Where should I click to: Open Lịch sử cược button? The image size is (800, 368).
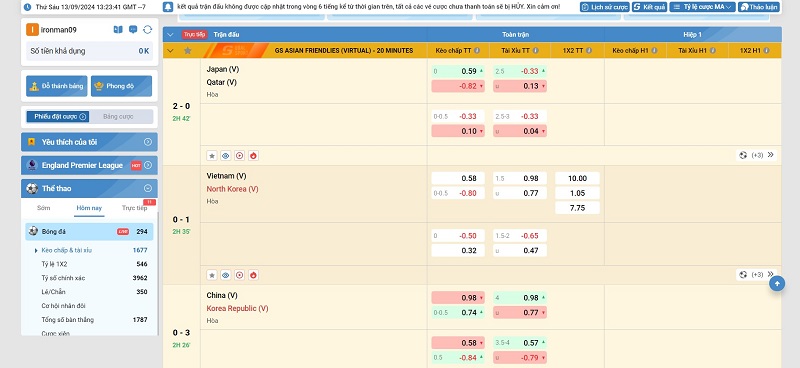coord(605,7)
